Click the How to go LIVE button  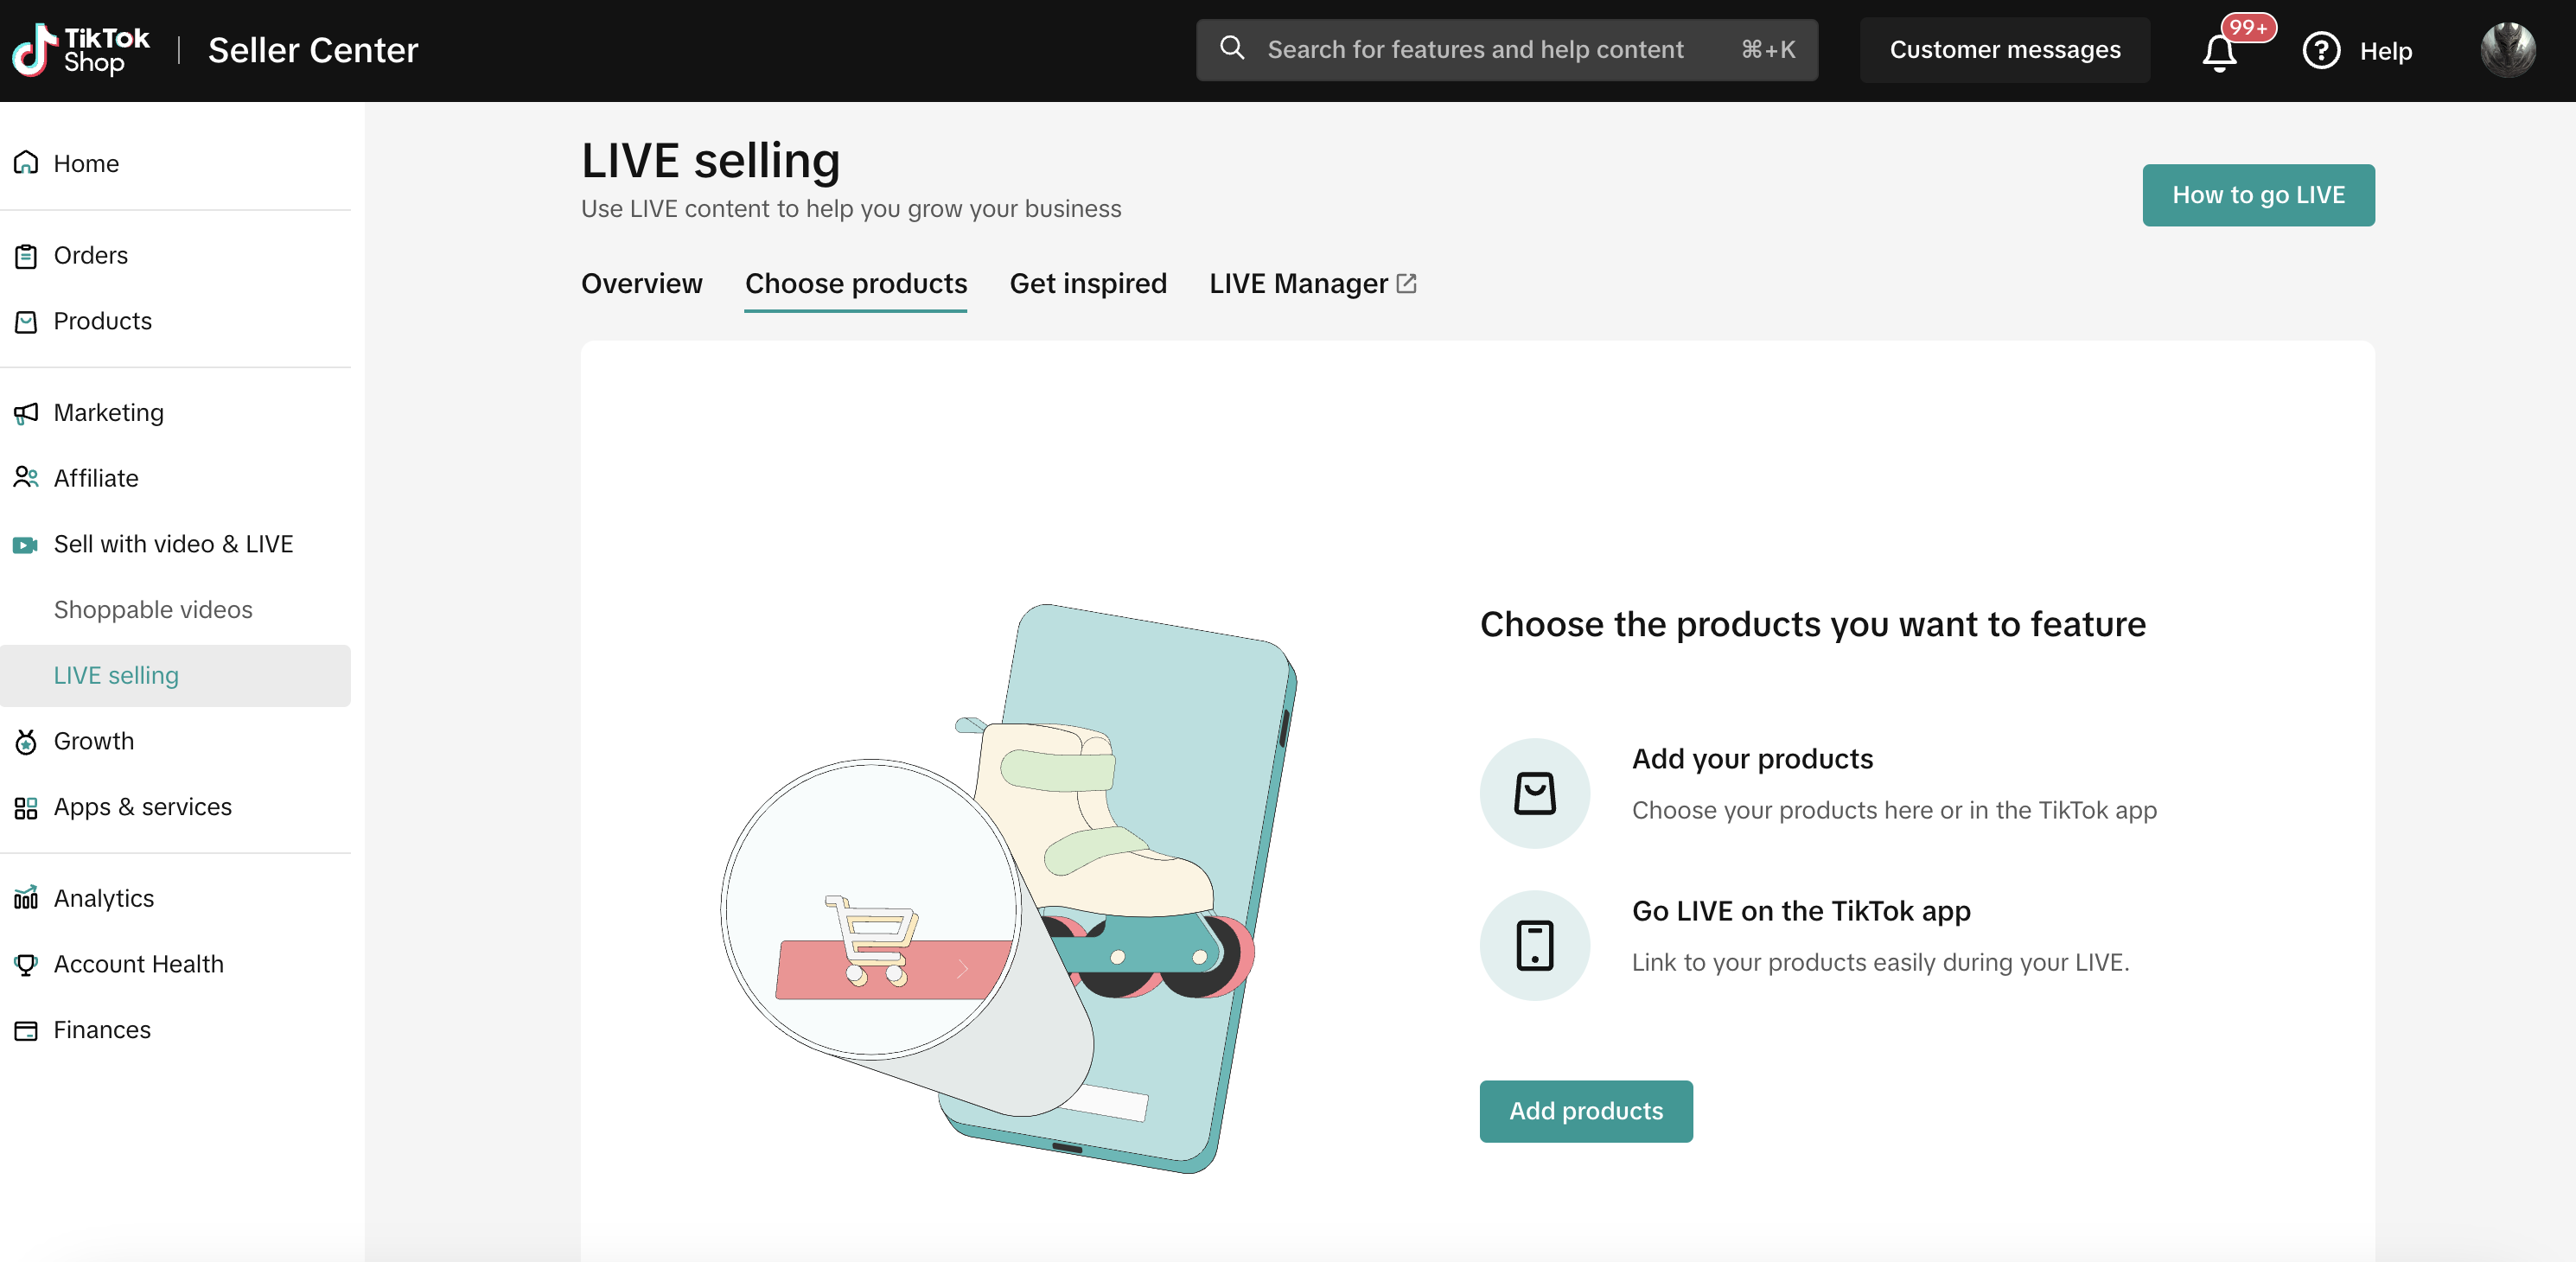pos(2257,195)
